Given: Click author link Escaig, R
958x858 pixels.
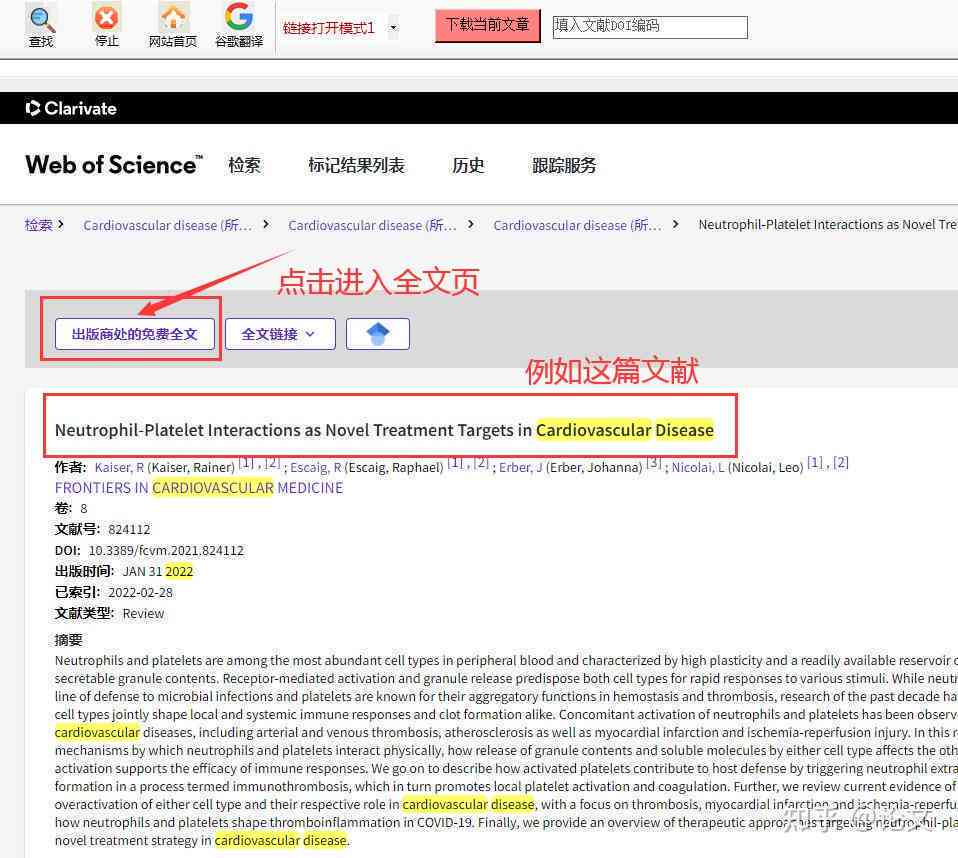Looking at the screenshot, I should click(315, 468).
